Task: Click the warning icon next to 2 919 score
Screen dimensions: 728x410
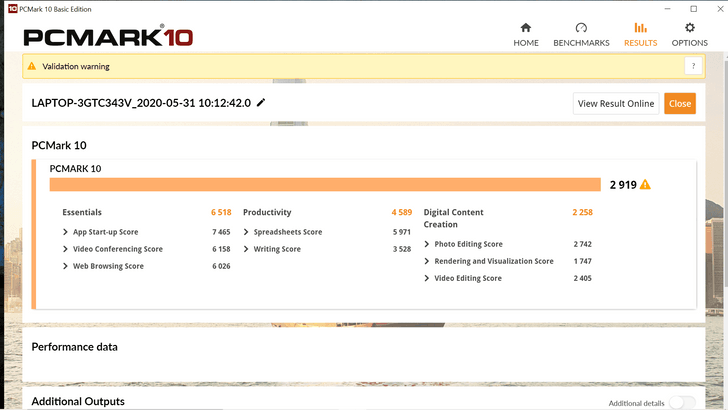Action: point(645,185)
